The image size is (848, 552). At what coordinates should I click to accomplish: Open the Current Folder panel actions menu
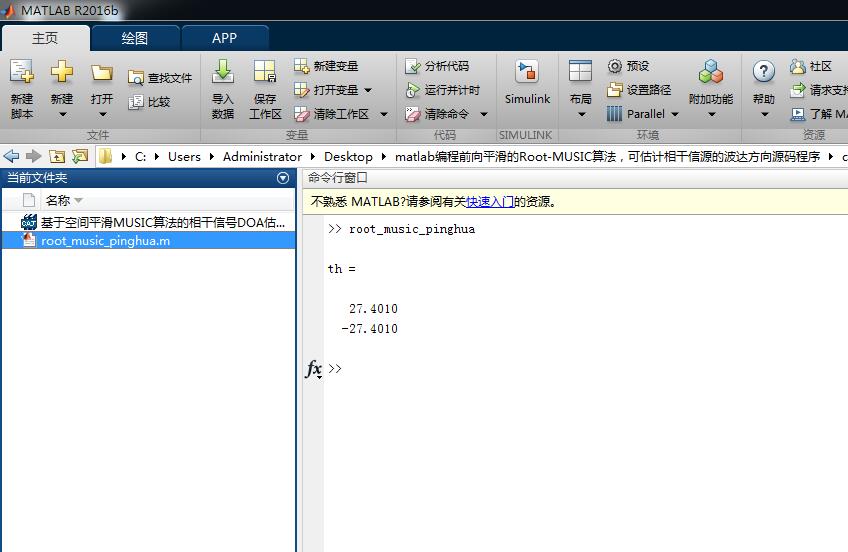coord(283,178)
